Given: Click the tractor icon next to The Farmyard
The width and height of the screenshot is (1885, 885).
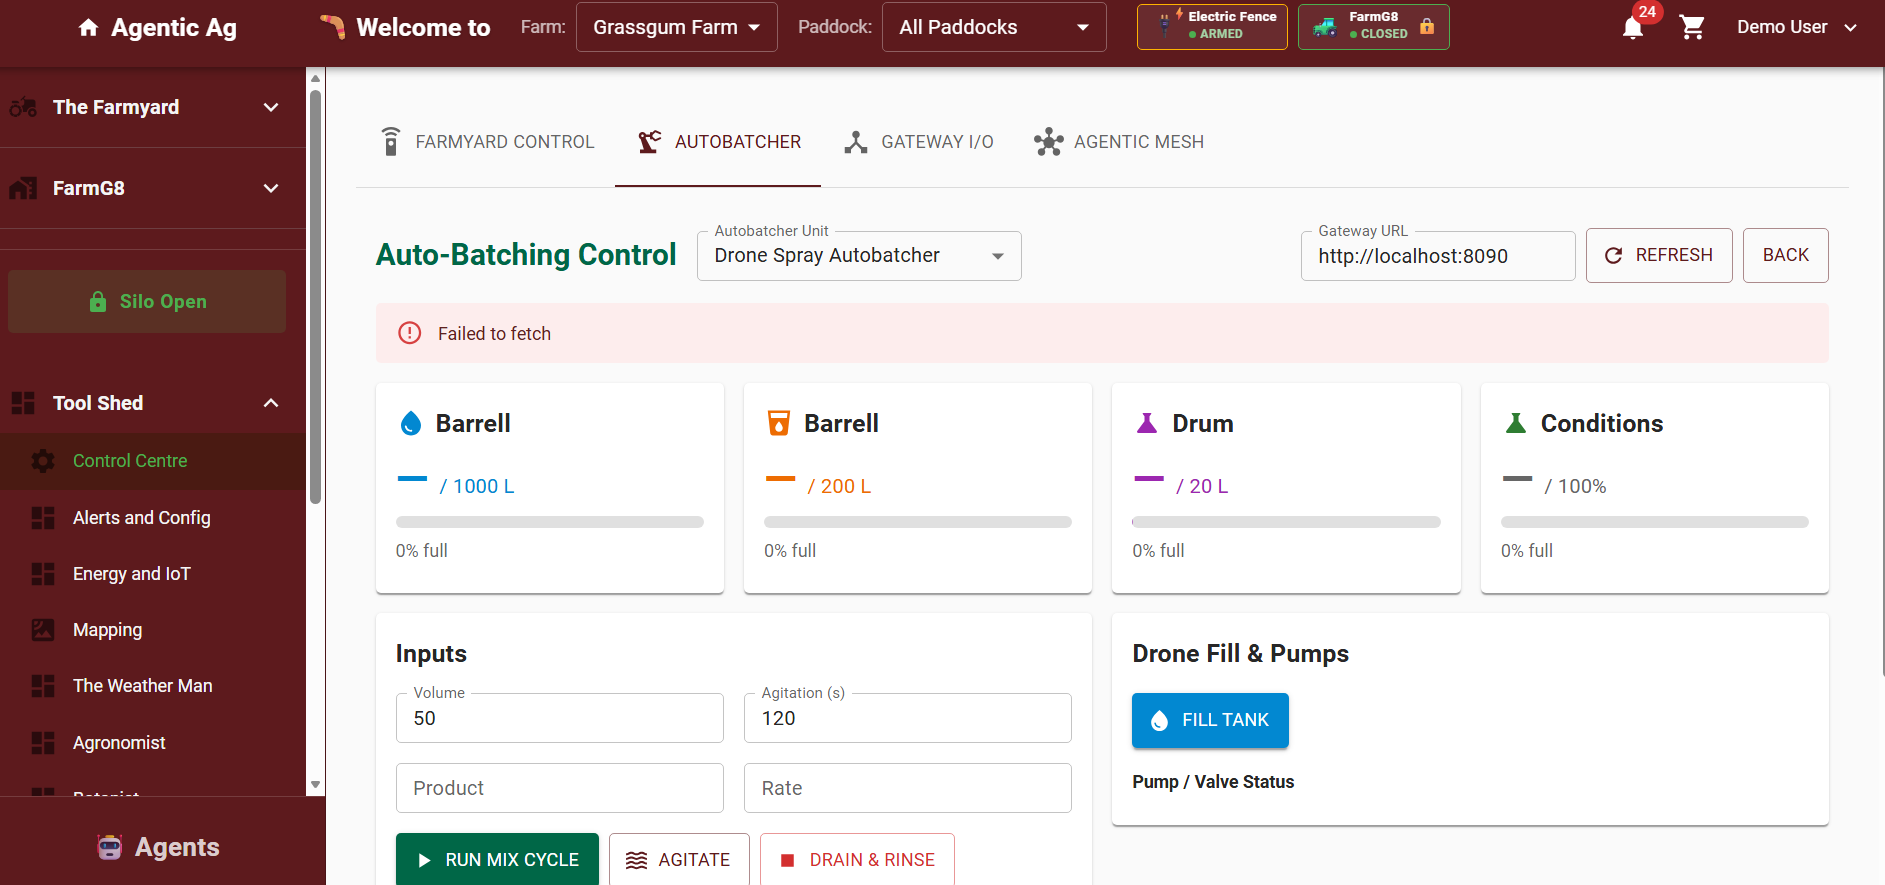Looking at the screenshot, I should pyautogui.click(x=23, y=107).
